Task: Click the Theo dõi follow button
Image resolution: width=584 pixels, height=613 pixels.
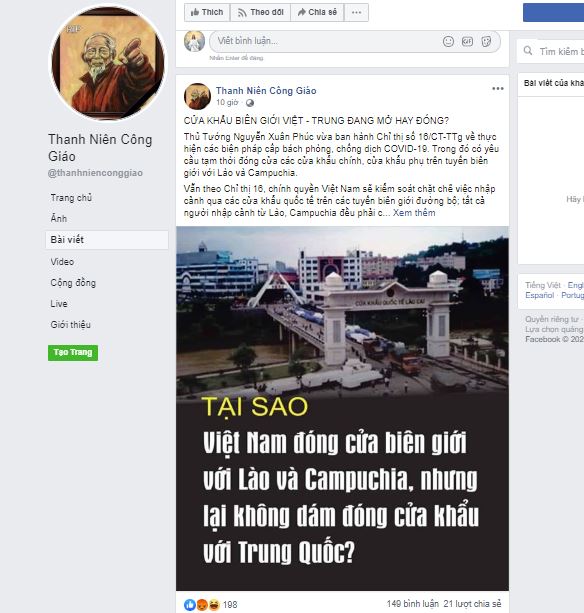Action: 260,13
